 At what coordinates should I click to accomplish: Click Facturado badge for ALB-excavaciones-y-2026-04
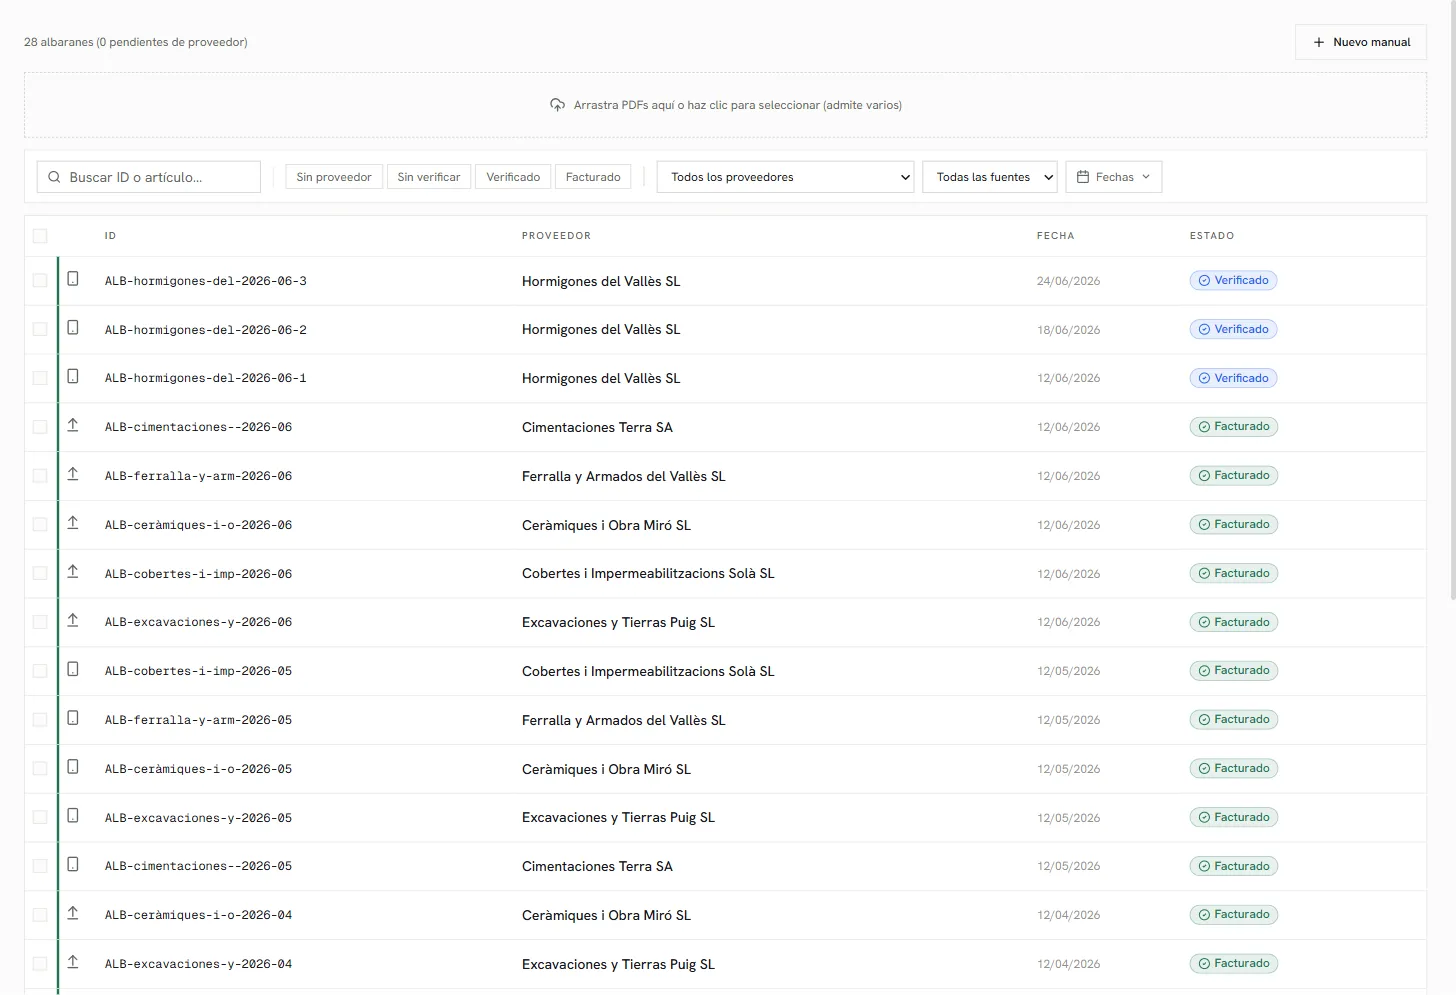coord(1233,964)
